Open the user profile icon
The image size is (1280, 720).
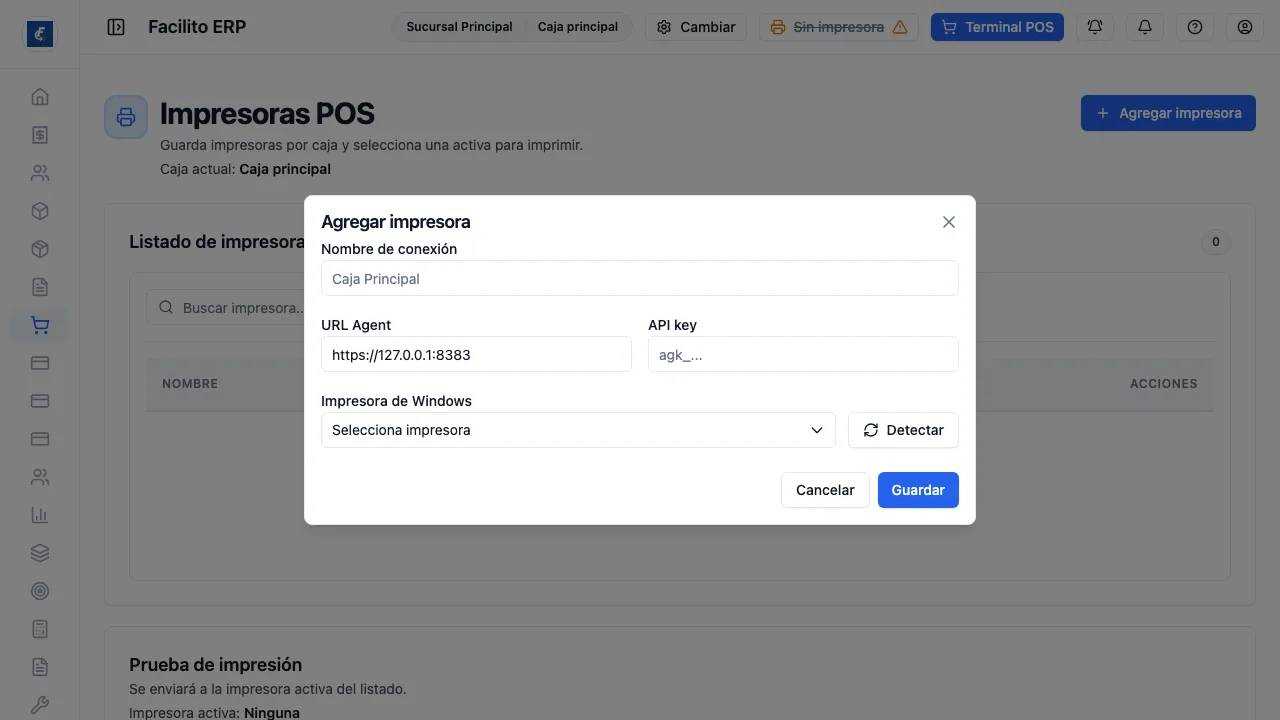tap(1245, 27)
